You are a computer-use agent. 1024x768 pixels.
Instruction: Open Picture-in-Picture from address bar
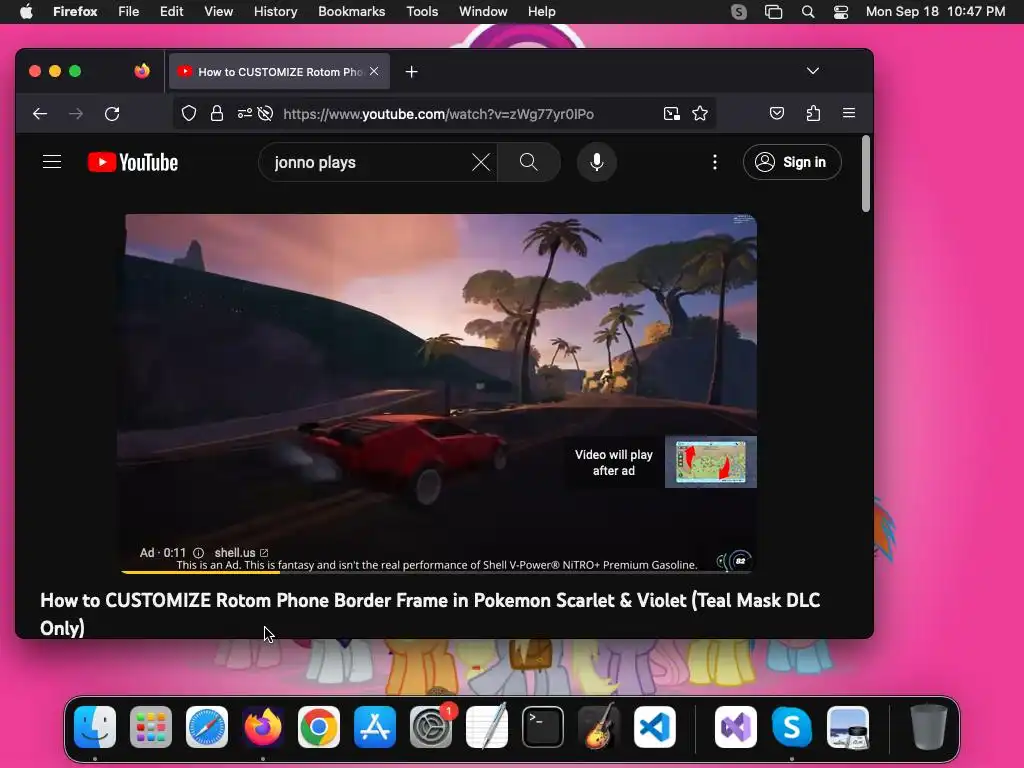click(671, 114)
